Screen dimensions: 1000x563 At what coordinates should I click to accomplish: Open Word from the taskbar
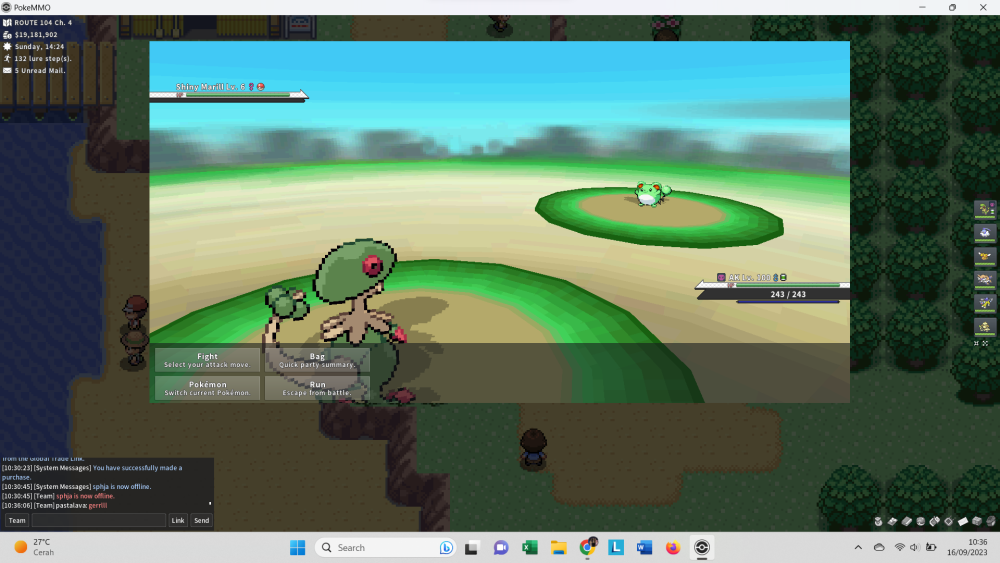click(644, 548)
